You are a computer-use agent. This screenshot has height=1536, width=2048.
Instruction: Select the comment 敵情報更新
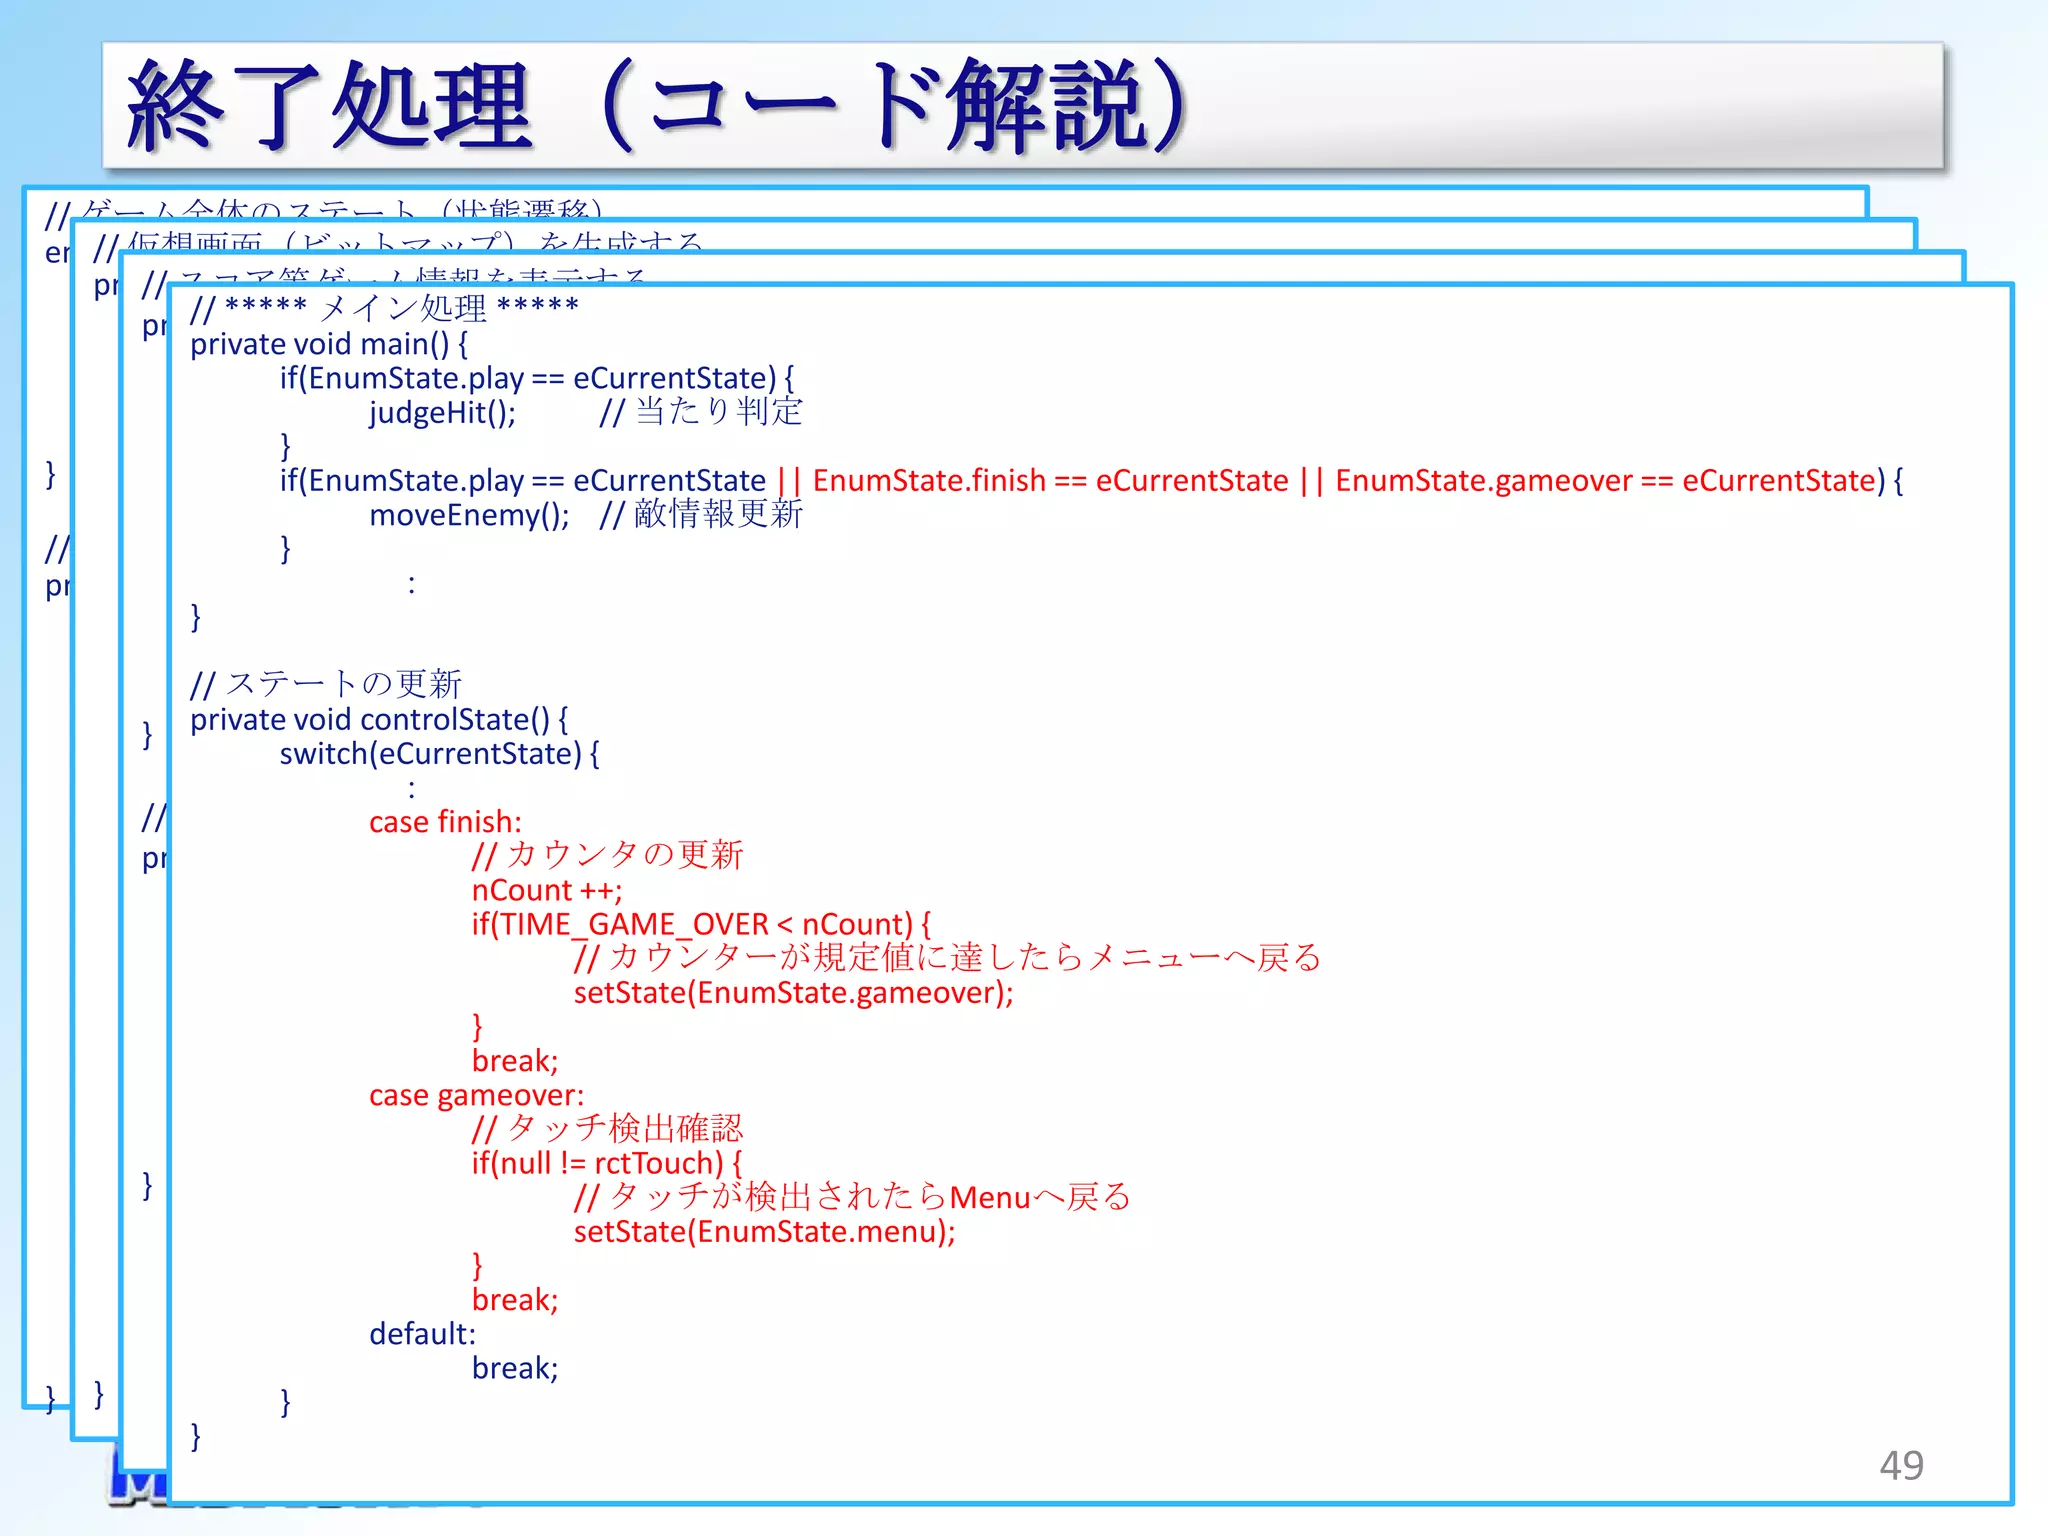(x=701, y=514)
